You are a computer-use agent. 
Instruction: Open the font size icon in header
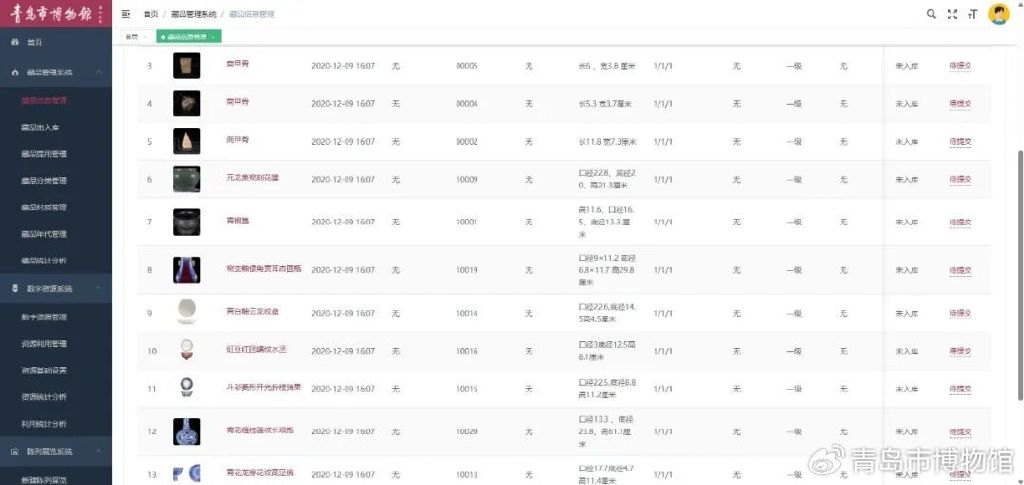(x=972, y=14)
